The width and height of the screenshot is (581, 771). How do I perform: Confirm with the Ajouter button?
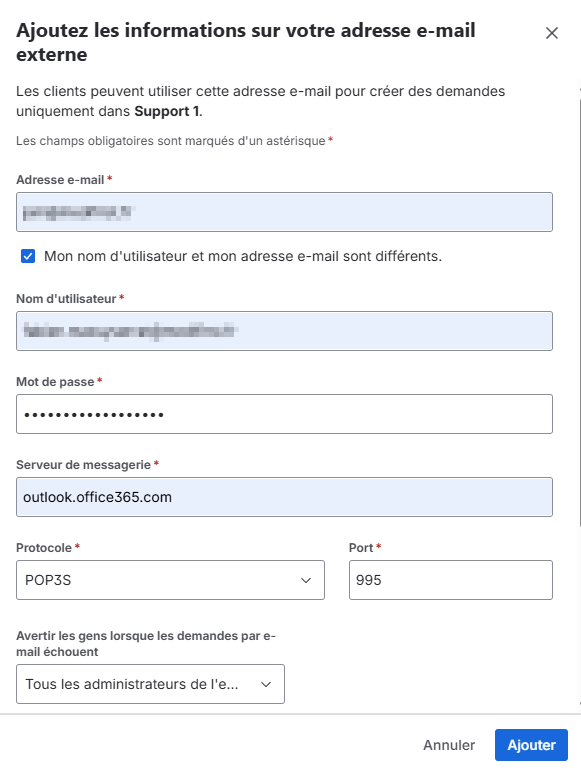click(531, 745)
